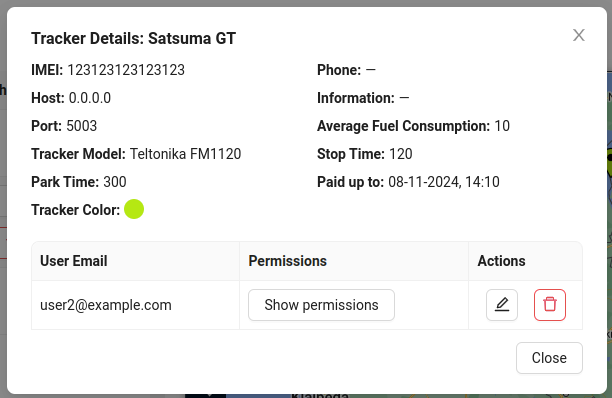Delete user2@example.com with the trash icon
612x398 pixels.
(x=550, y=305)
